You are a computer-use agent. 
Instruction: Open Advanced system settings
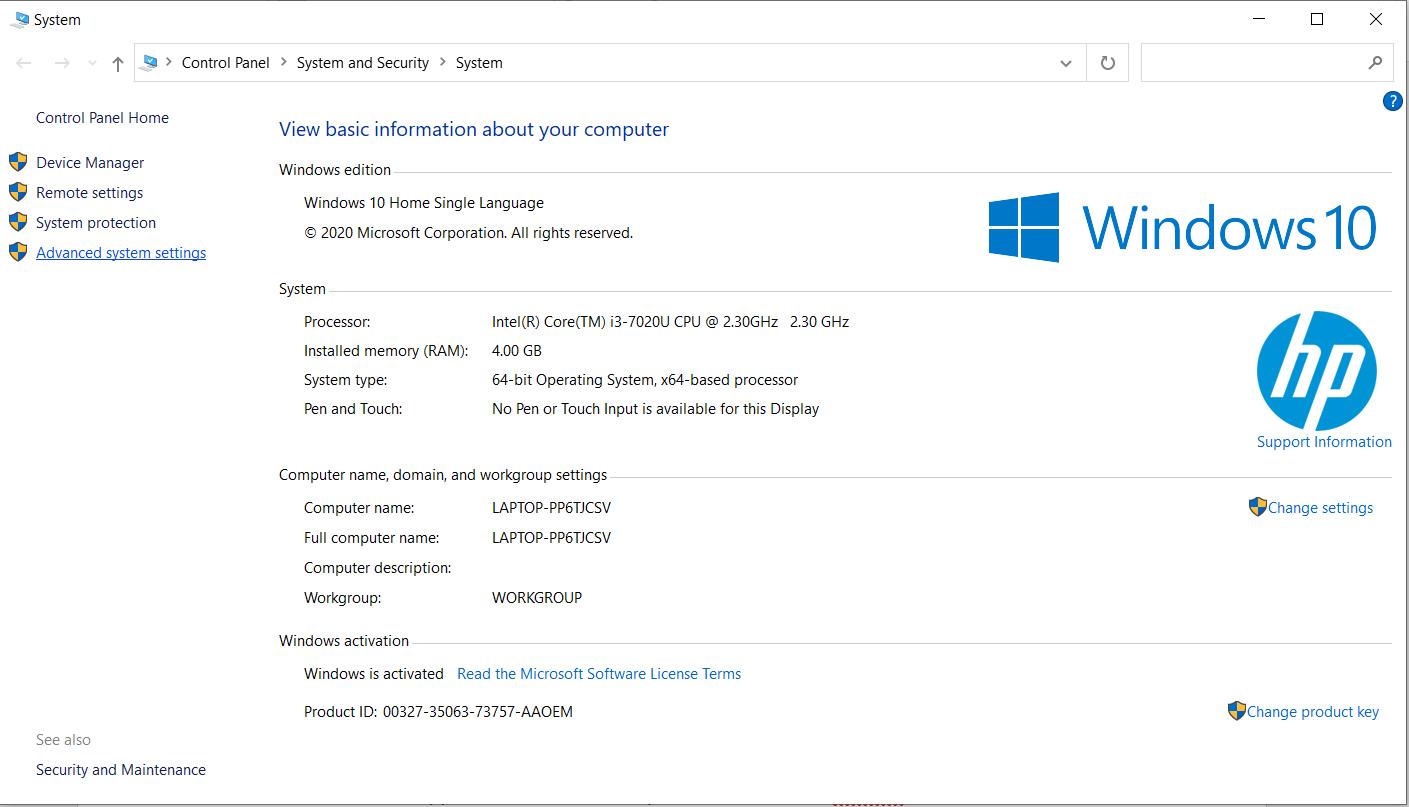(121, 253)
